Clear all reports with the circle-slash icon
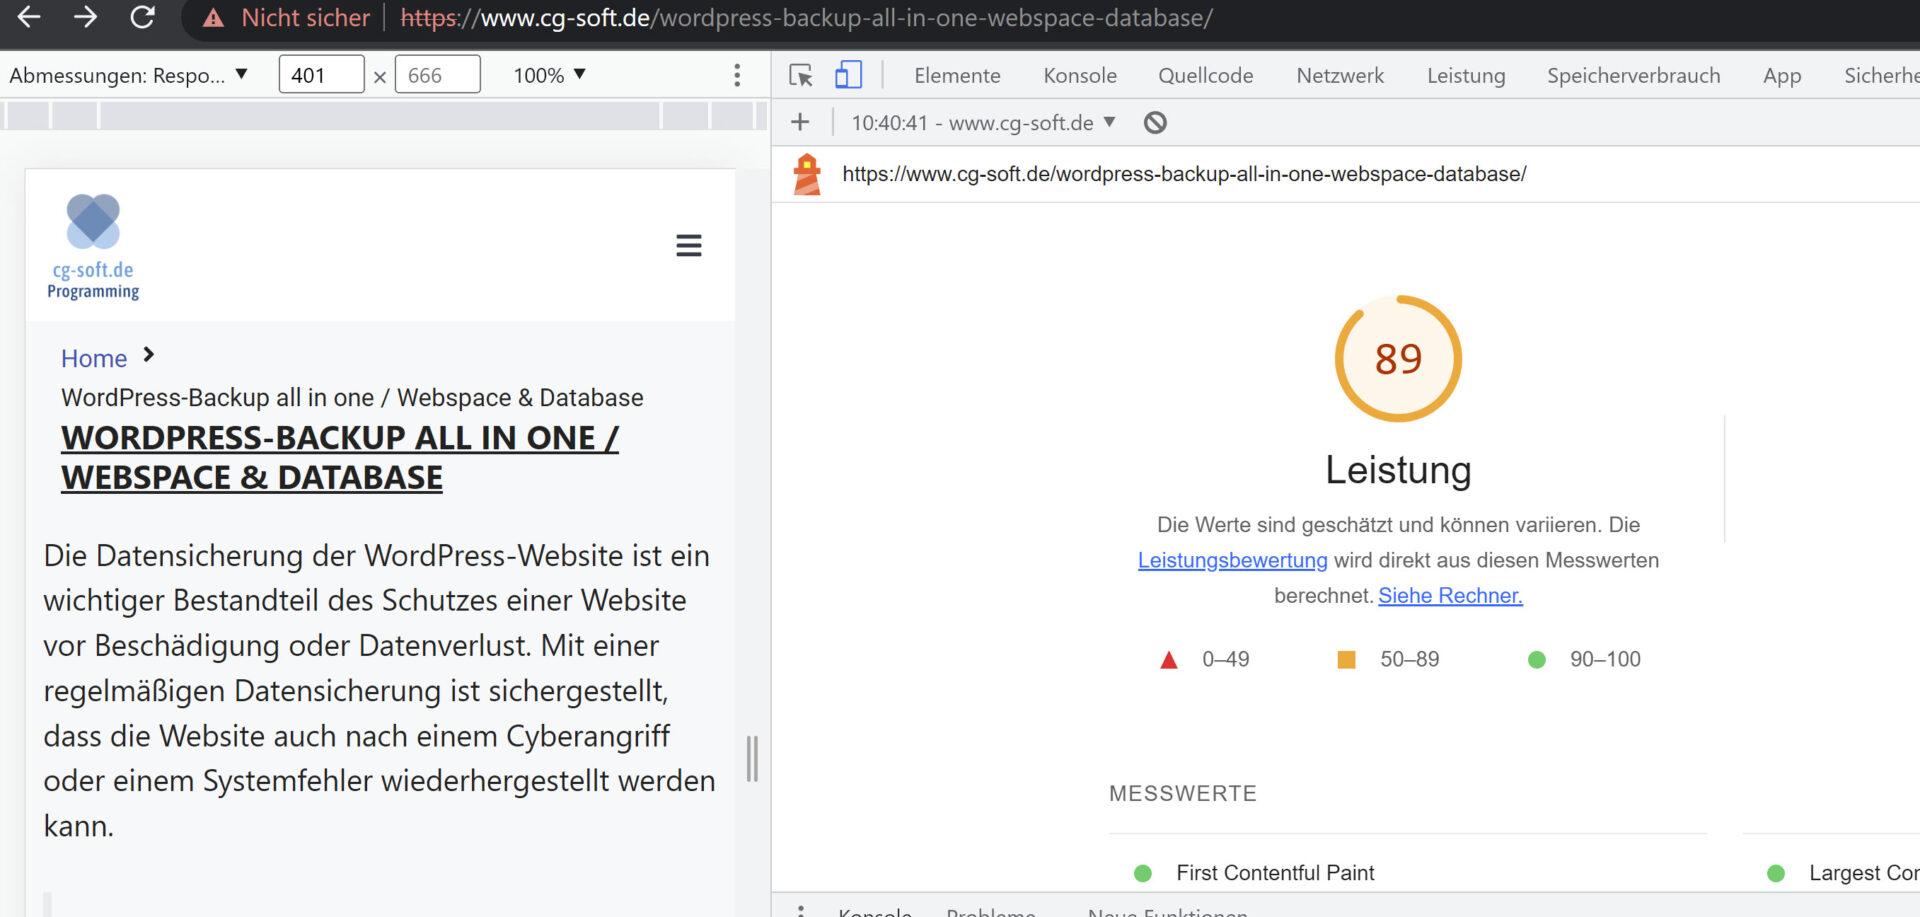The height and width of the screenshot is (917, 1920). coord(1155,123)
